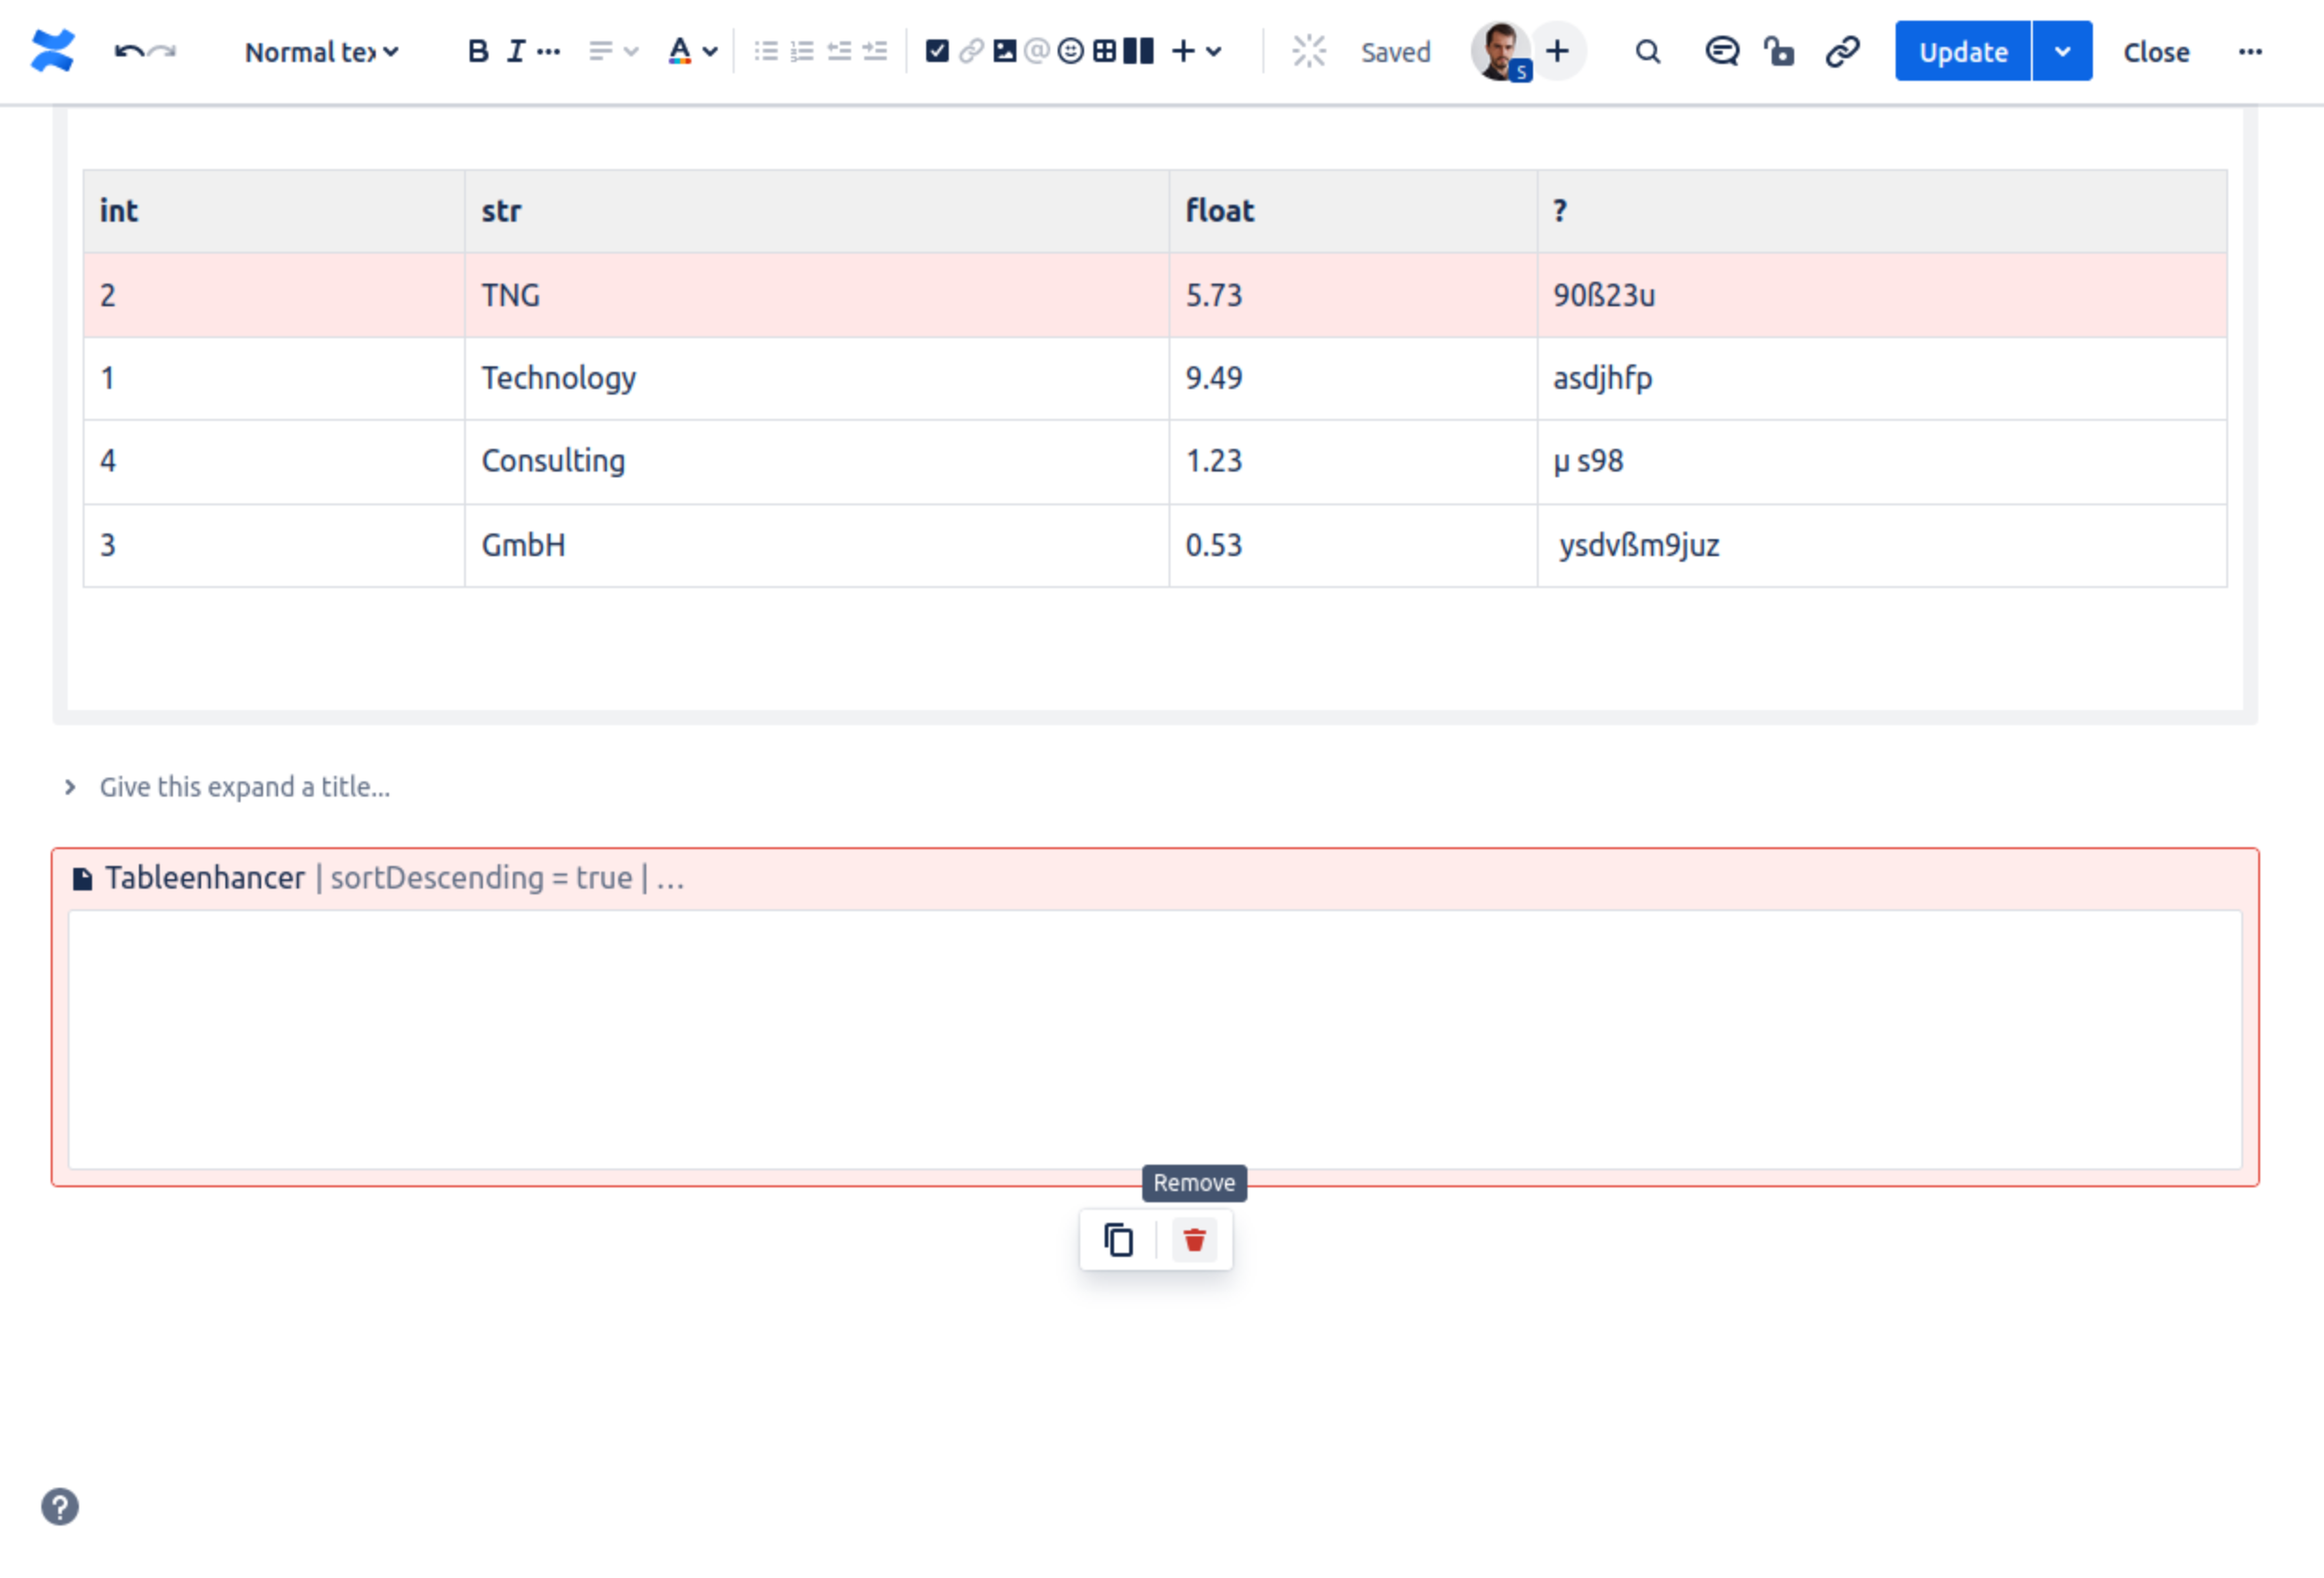Toggle bold formatting
The height and width of the screenshot is (1578, 2324).
[478, 51]
